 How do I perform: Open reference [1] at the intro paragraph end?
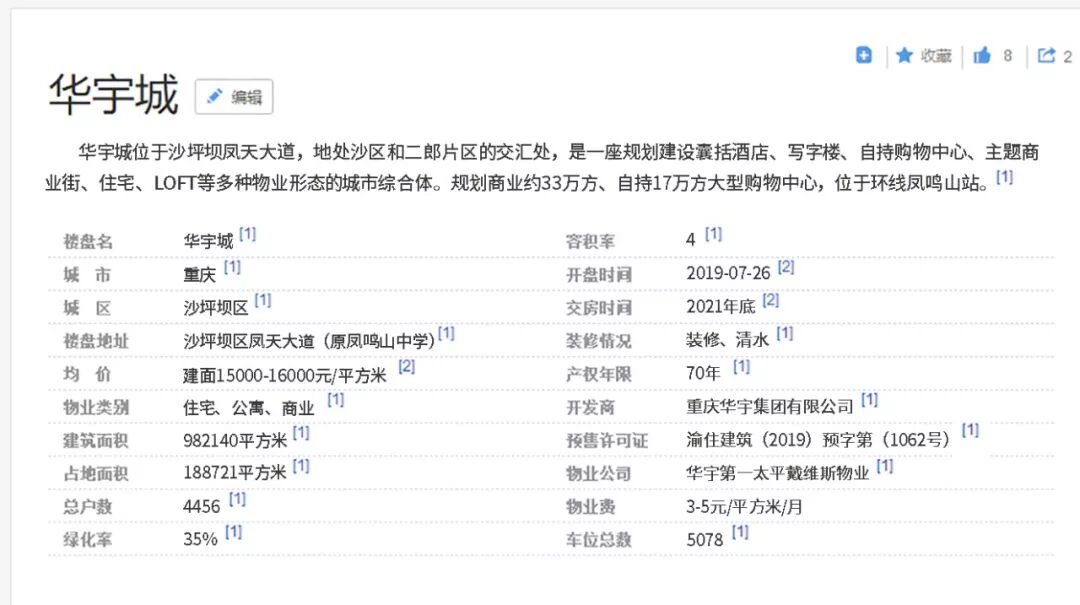coord(1006,177)
